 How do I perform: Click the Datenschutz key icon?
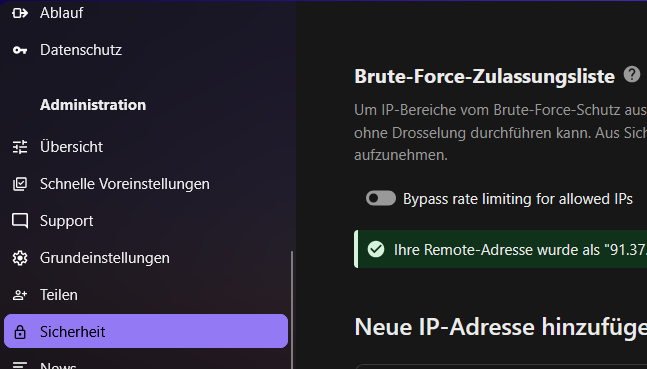(20, 50)
